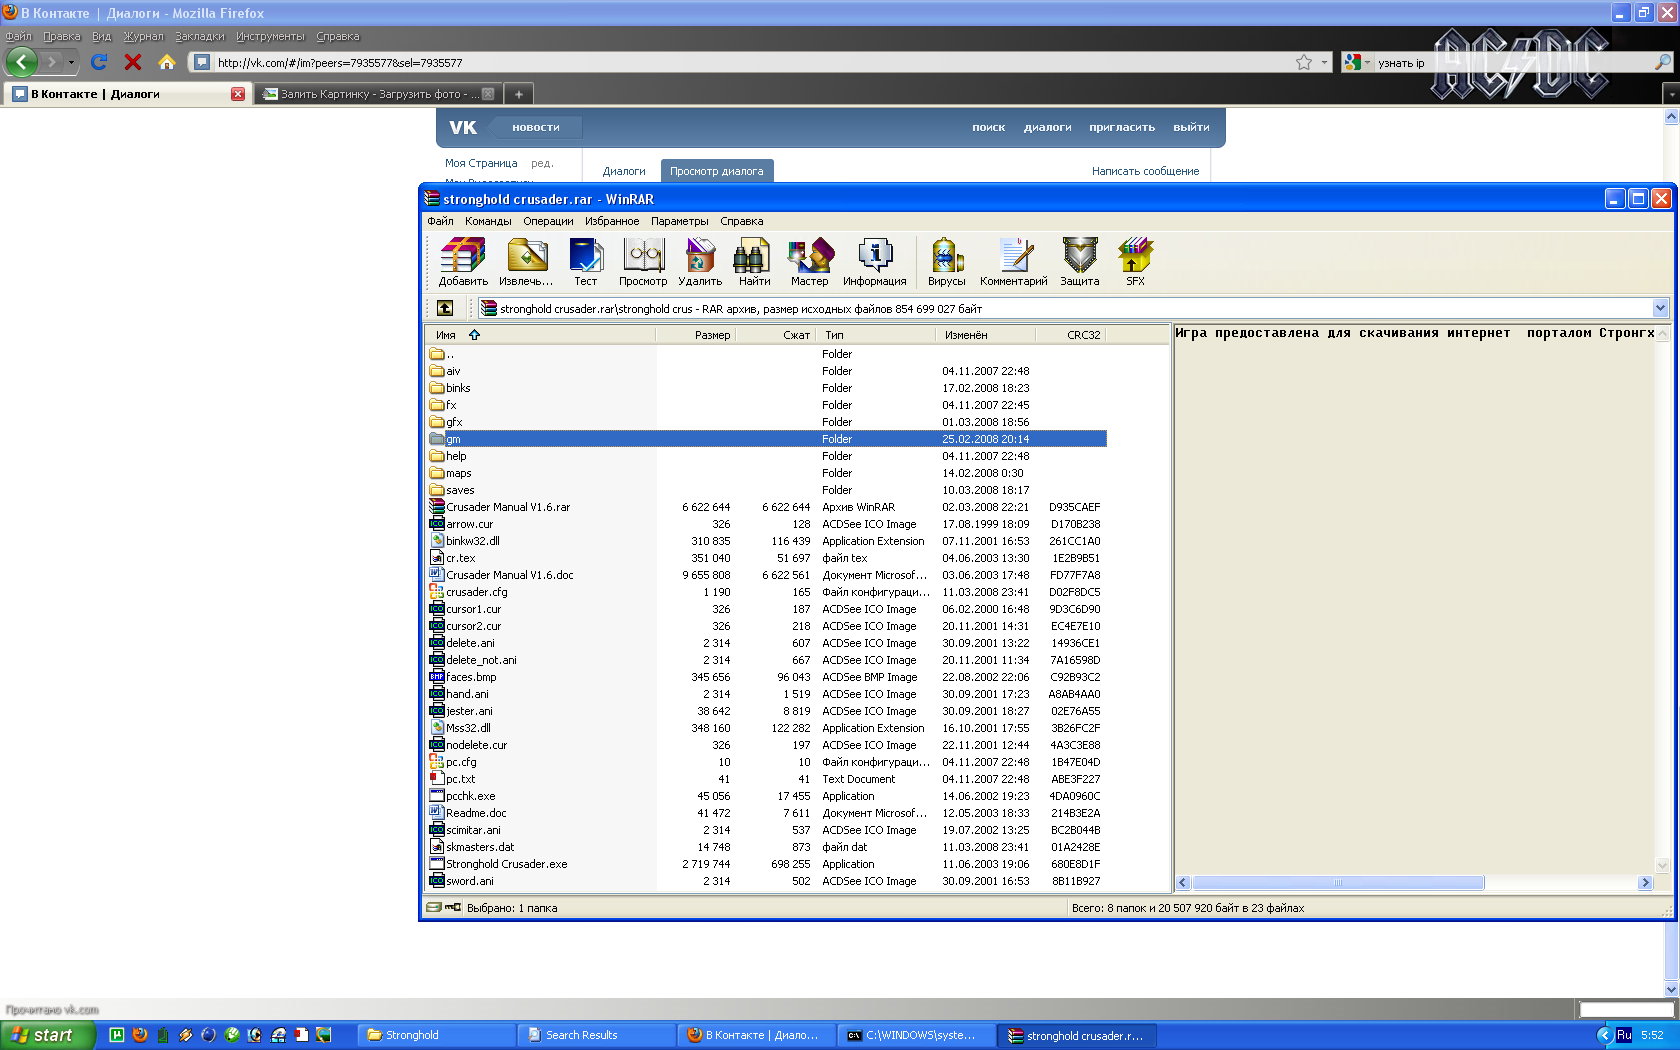Click 'диалоги' link in VK header
1680x1050 pixels.
(1047, 127)
